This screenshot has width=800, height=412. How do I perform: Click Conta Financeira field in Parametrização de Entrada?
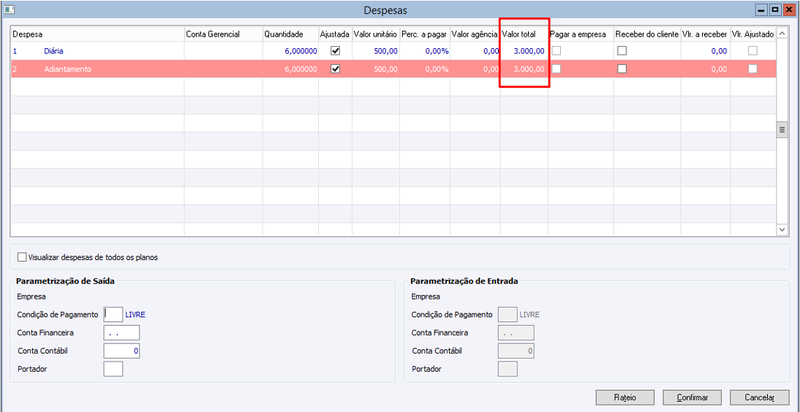pyautogui.click(x=516, y=332)
